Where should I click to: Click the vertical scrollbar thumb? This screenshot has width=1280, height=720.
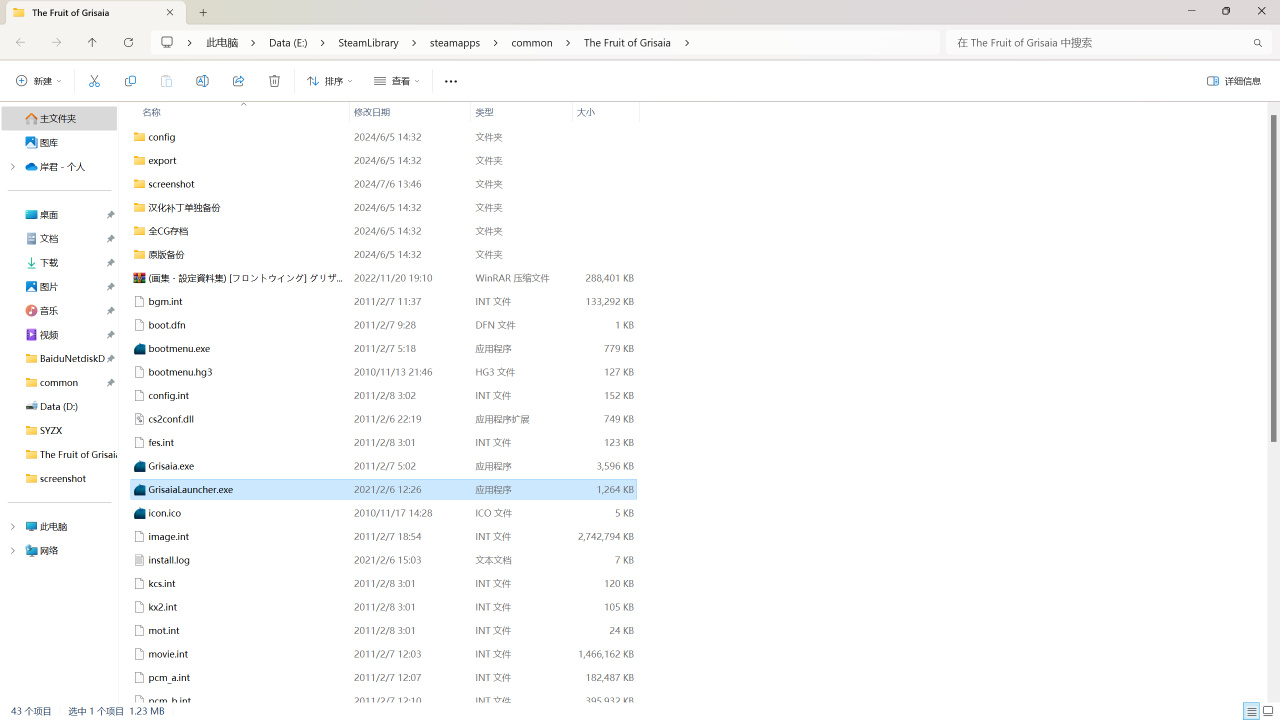(x=1273, y=278)
